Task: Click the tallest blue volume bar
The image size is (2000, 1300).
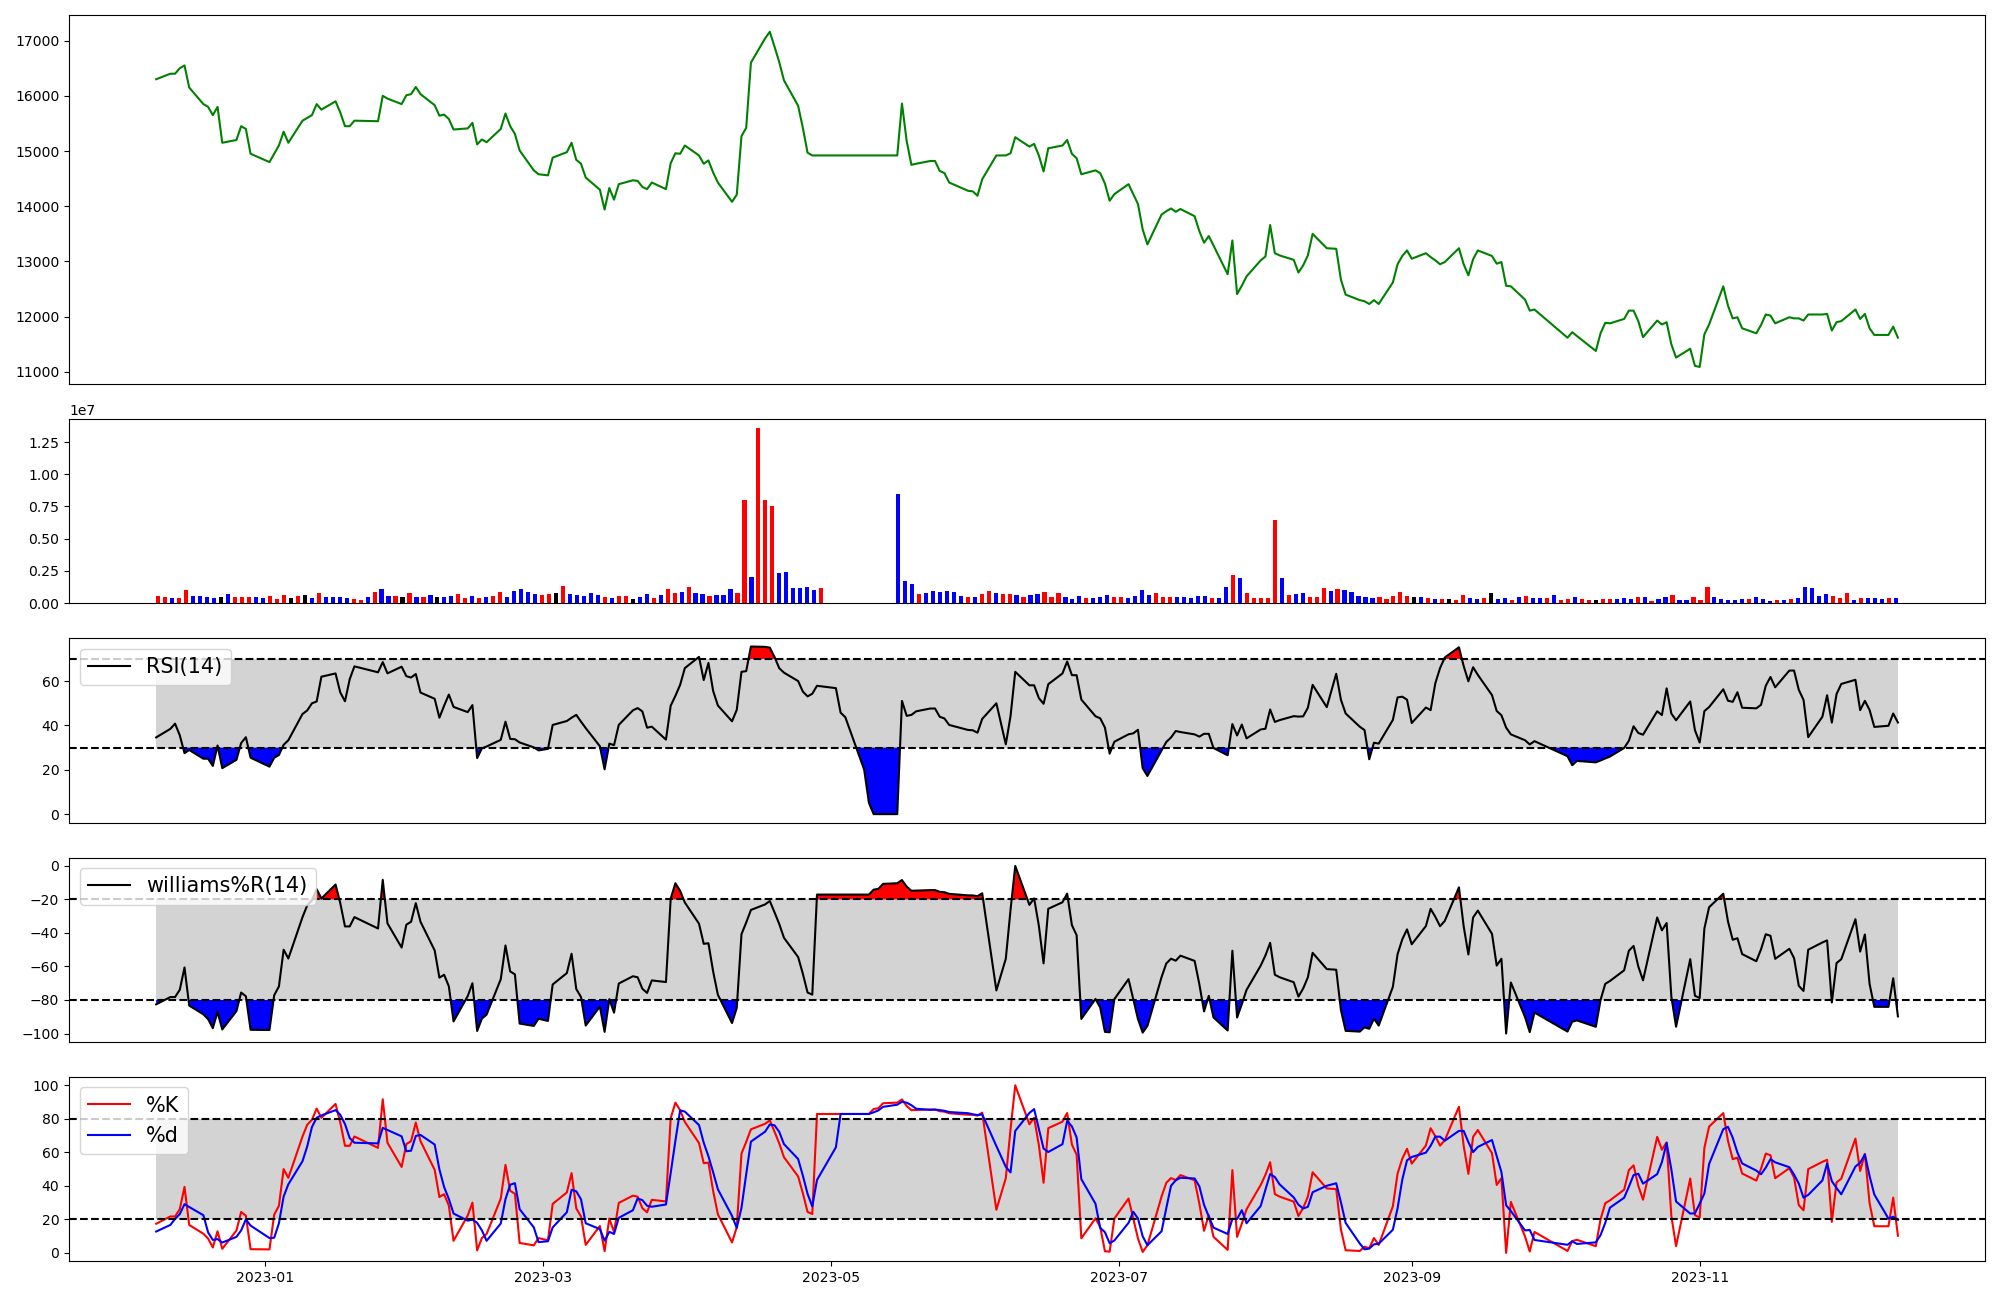Action: [x=898, y=548]
